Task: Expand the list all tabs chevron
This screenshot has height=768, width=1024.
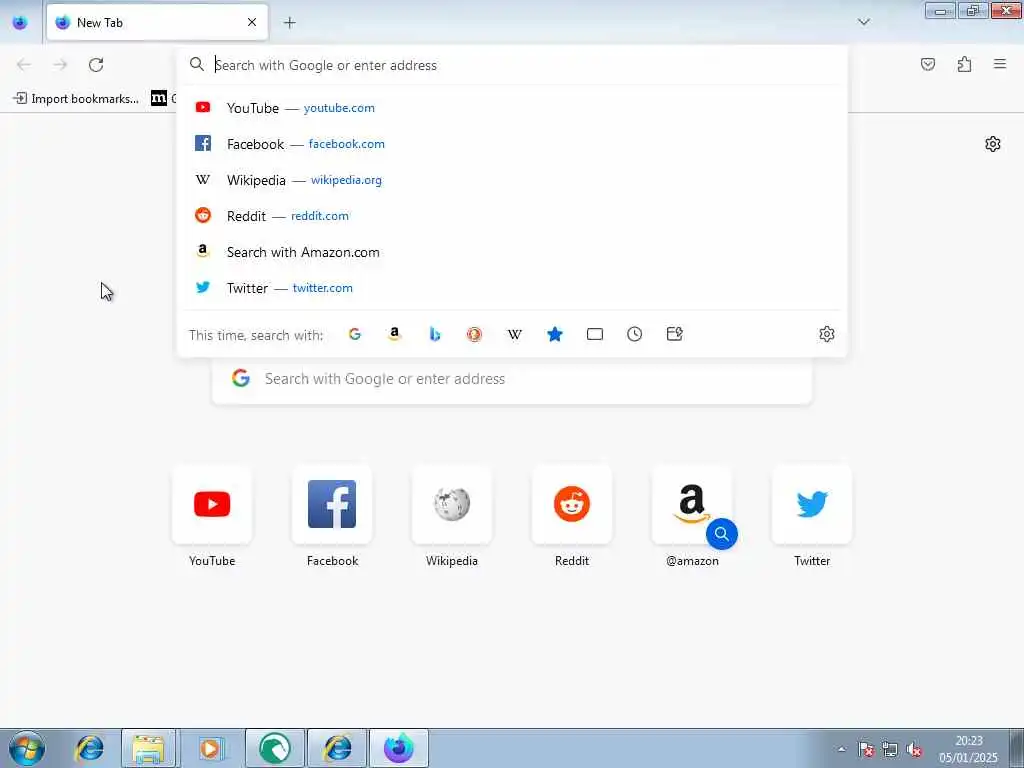Action: [x=863, y=22]
